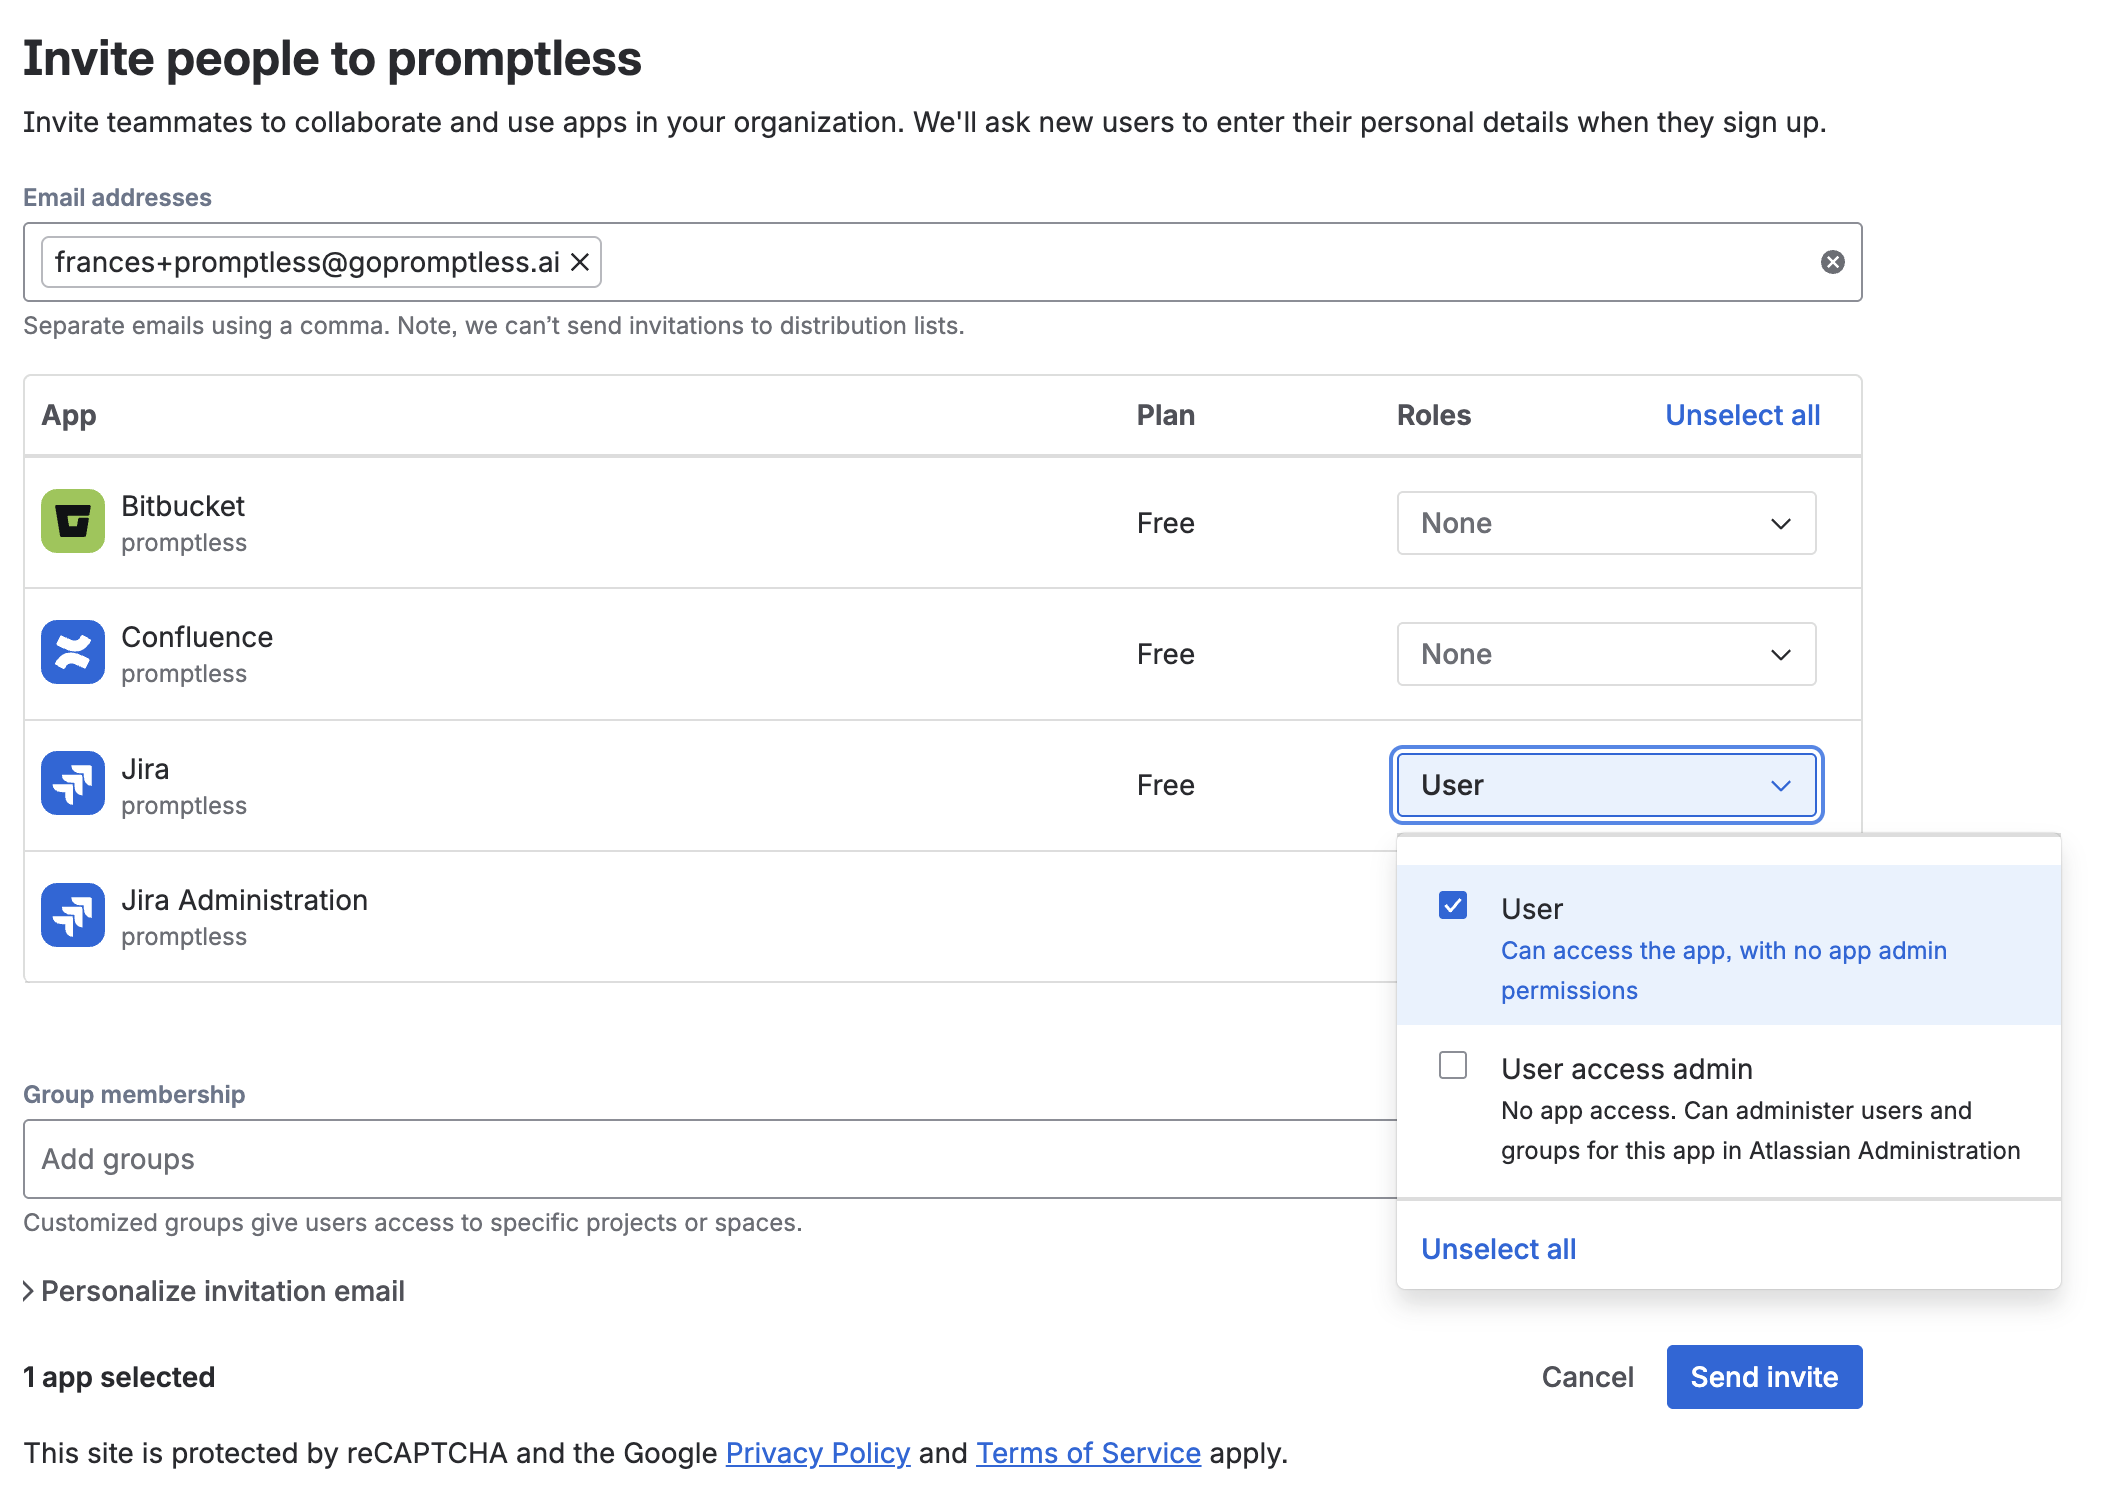Open the Terms of Service link

point(1087,1452)
